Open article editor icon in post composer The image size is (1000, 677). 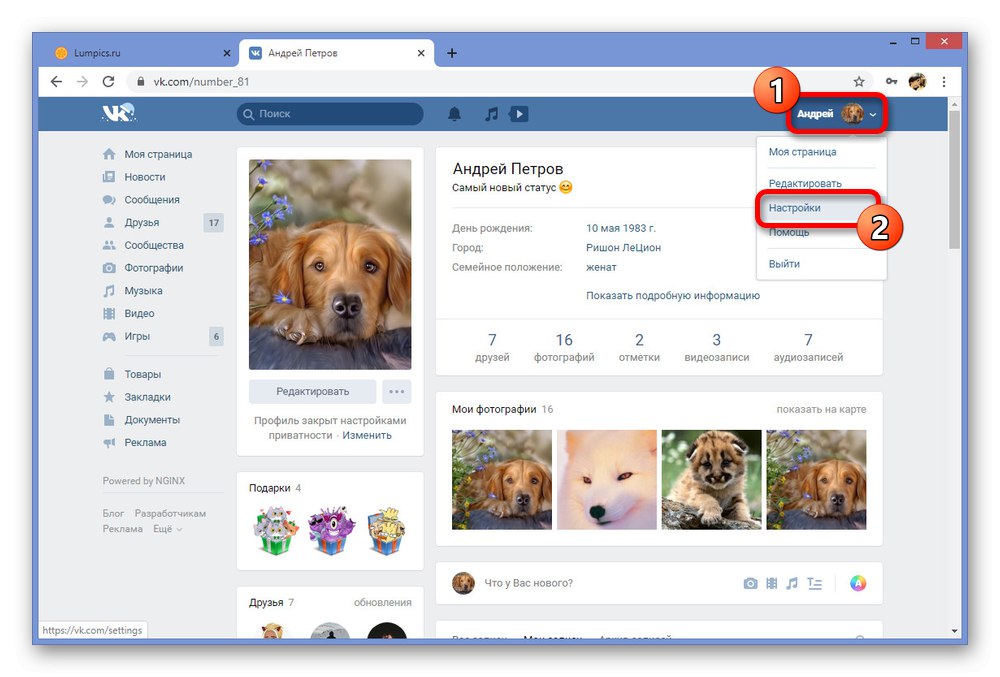pyautogui.click(x=814, y=582)
